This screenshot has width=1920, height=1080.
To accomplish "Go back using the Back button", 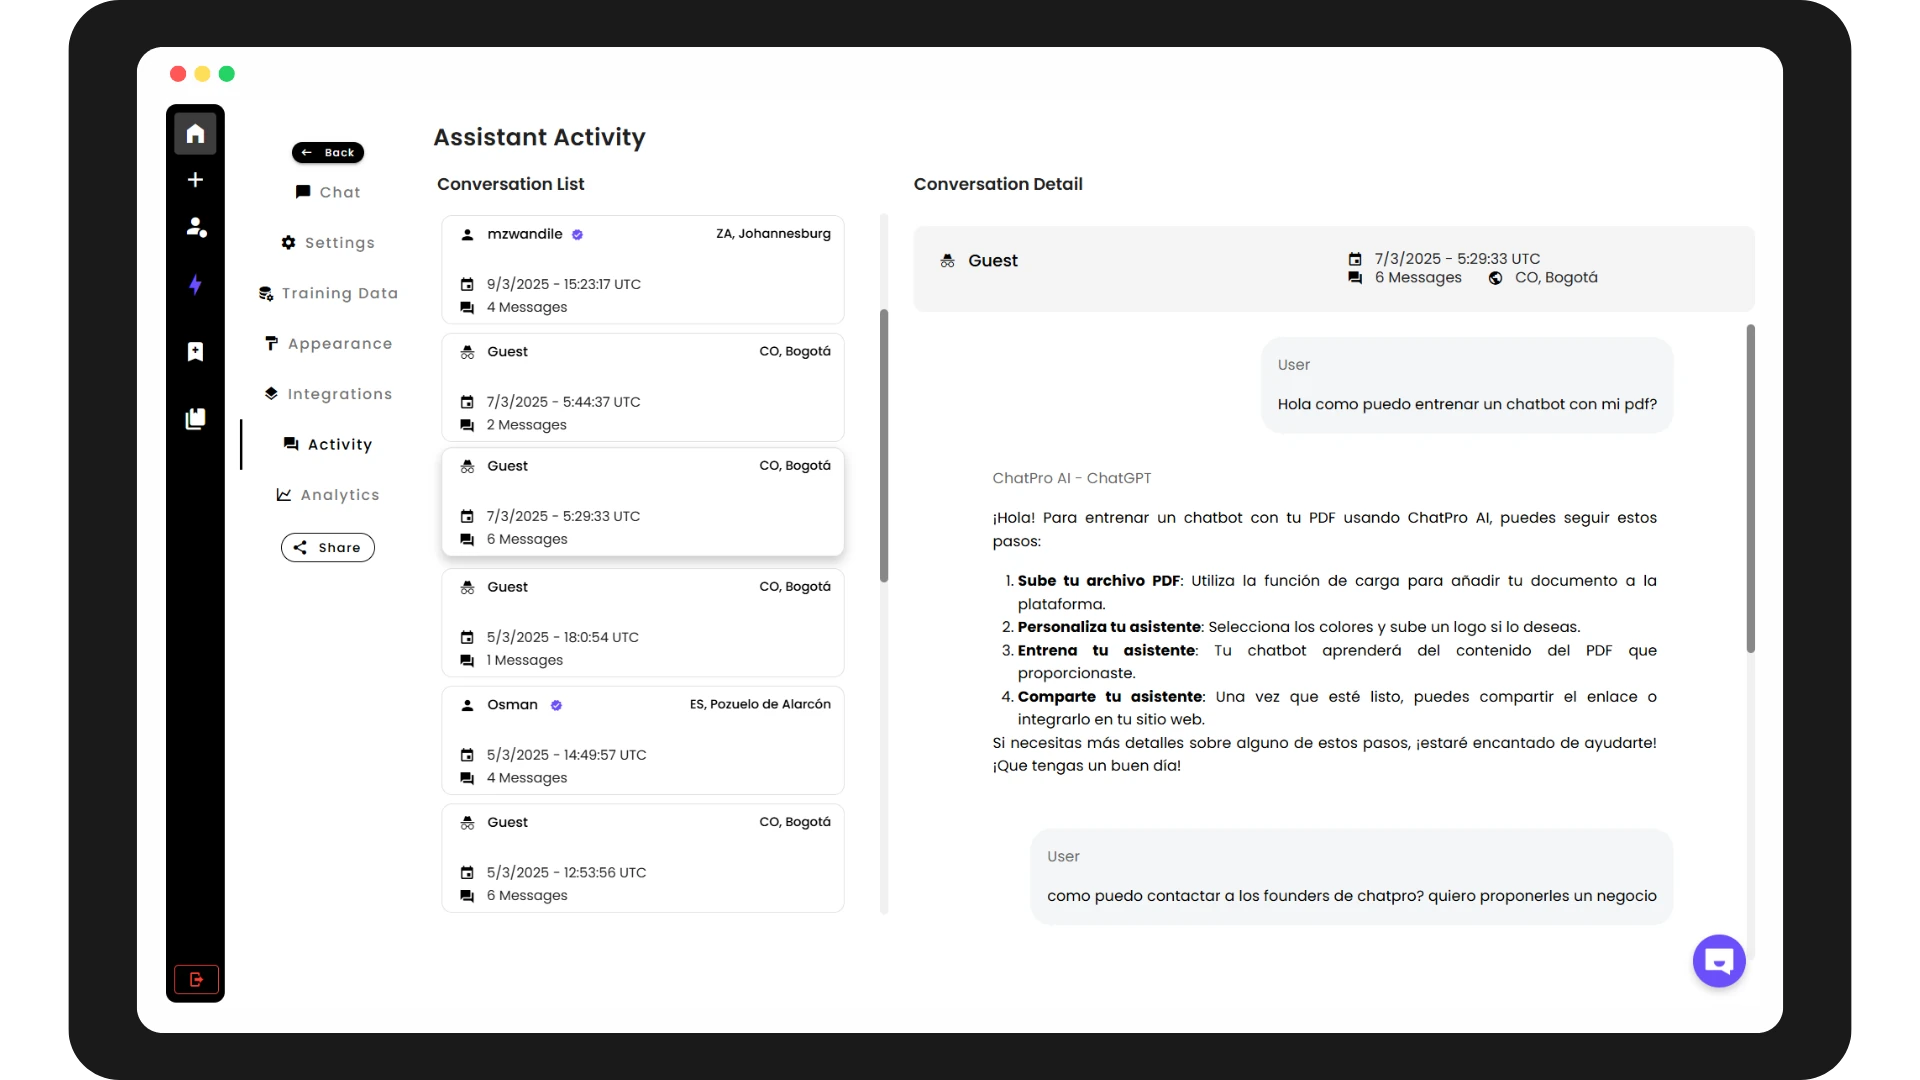I will point(328,153).
